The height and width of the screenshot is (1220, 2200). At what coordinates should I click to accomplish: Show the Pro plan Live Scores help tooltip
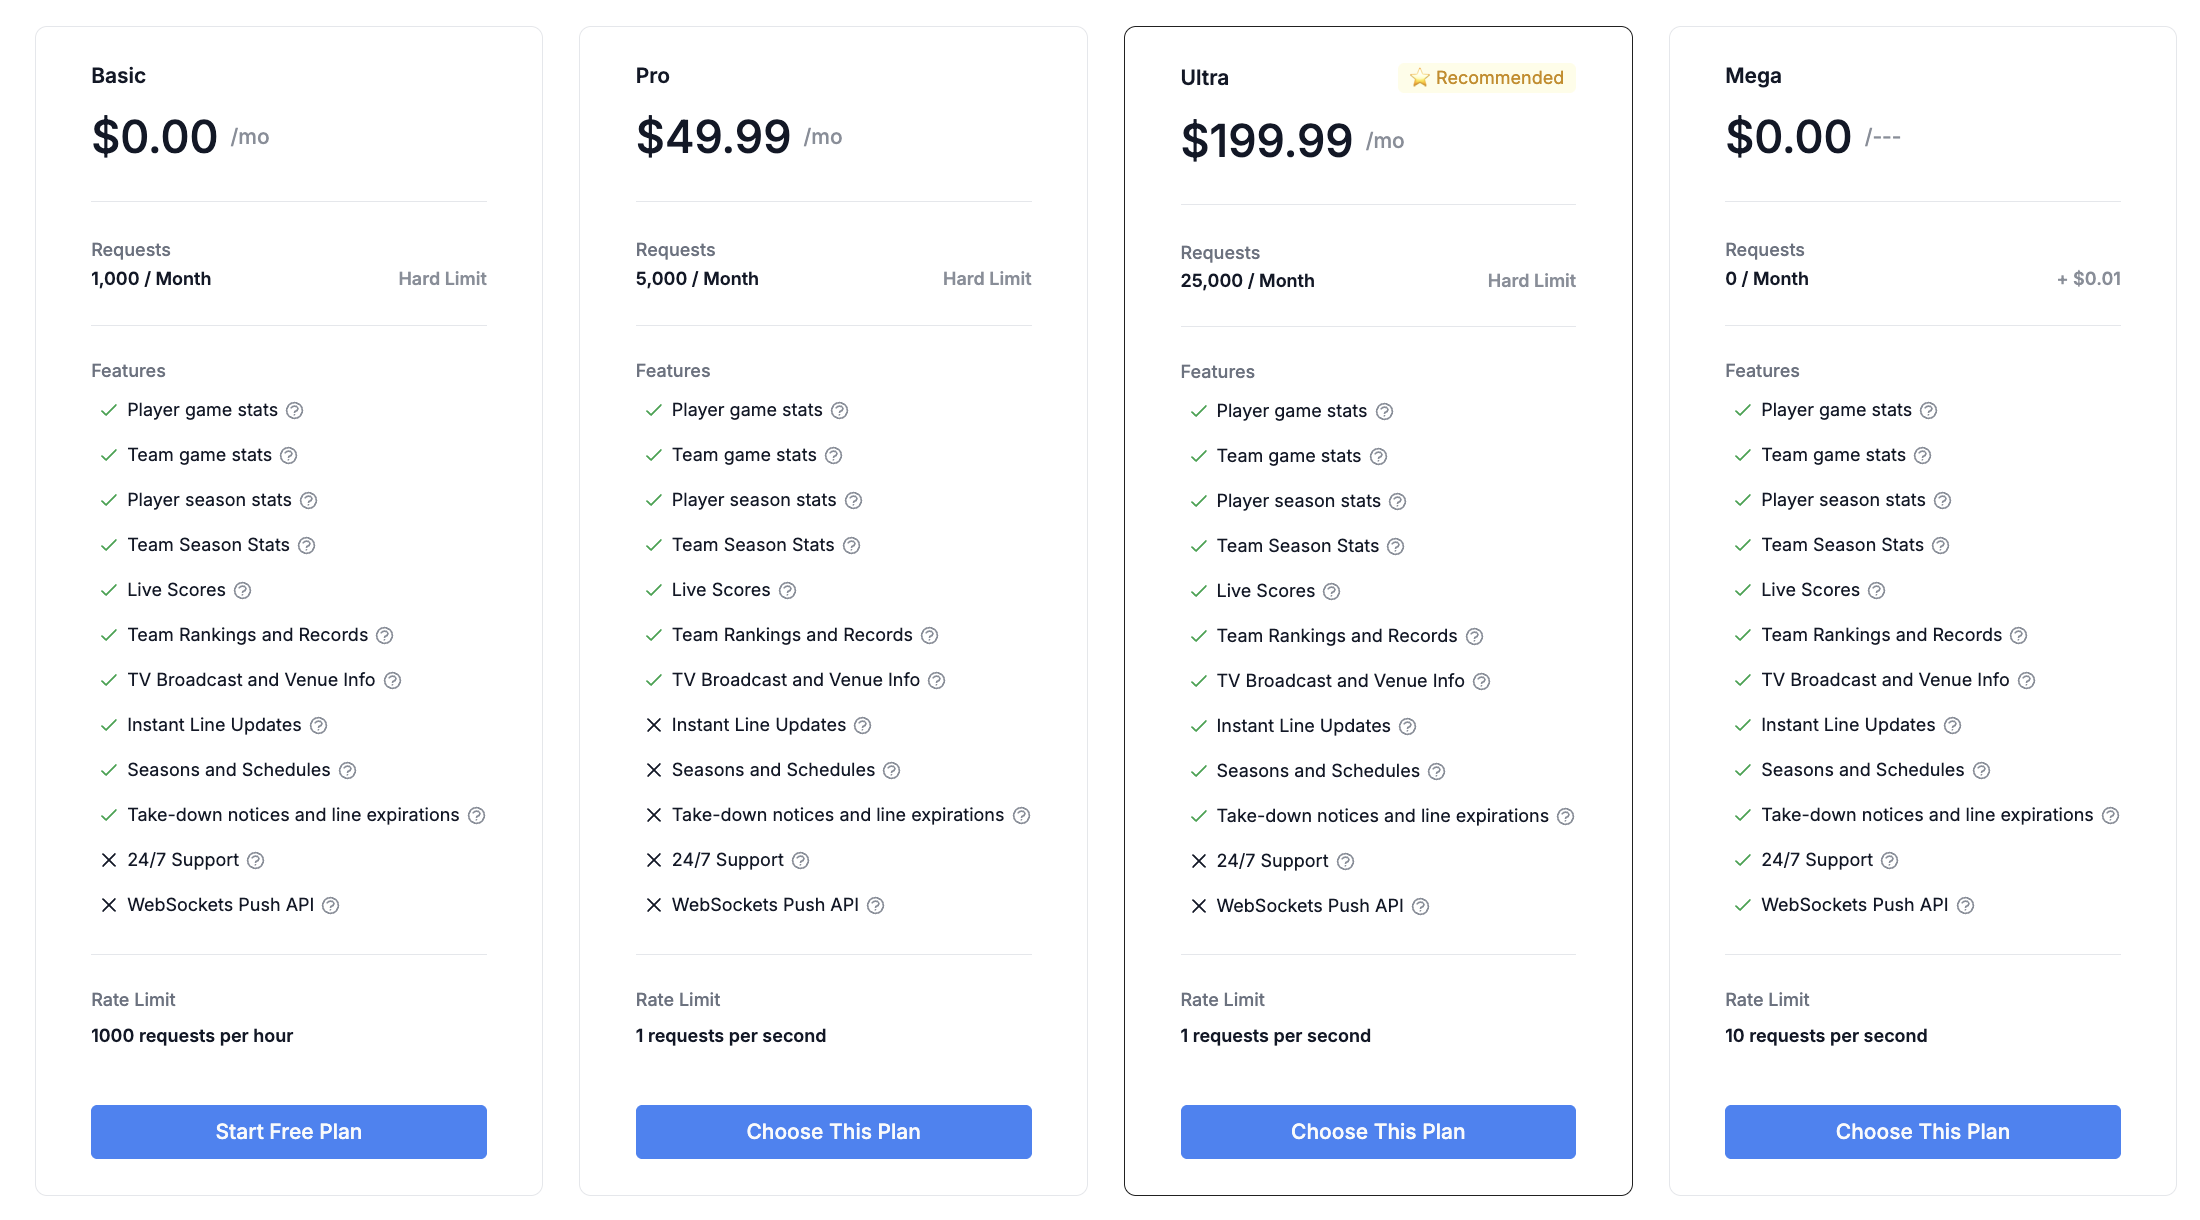click(787, 590)
